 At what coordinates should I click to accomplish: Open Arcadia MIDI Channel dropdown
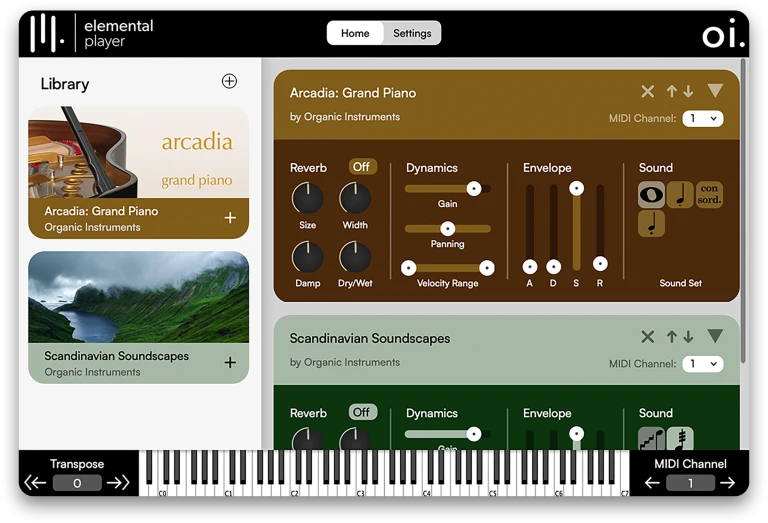tap(703, 119)
